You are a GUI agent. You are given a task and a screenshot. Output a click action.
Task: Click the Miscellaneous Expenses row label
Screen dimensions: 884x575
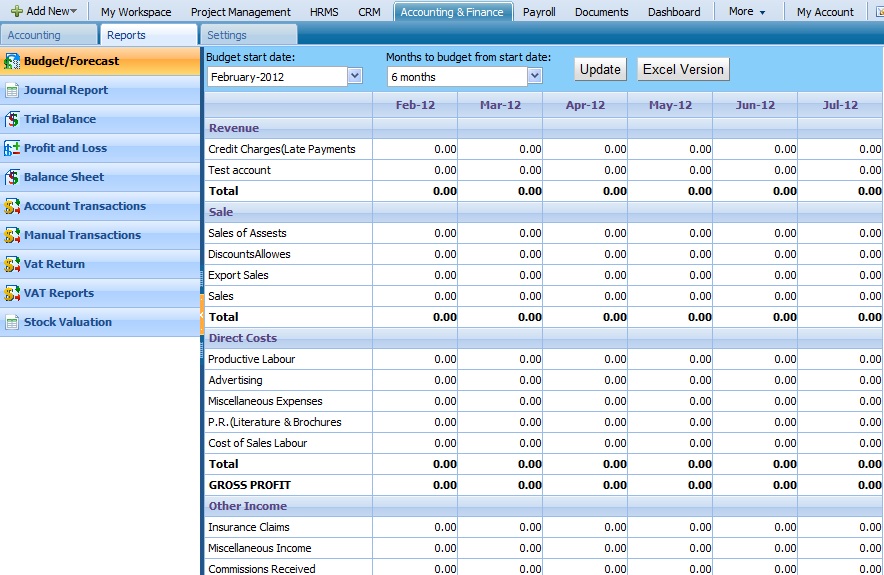click(265, 401)
